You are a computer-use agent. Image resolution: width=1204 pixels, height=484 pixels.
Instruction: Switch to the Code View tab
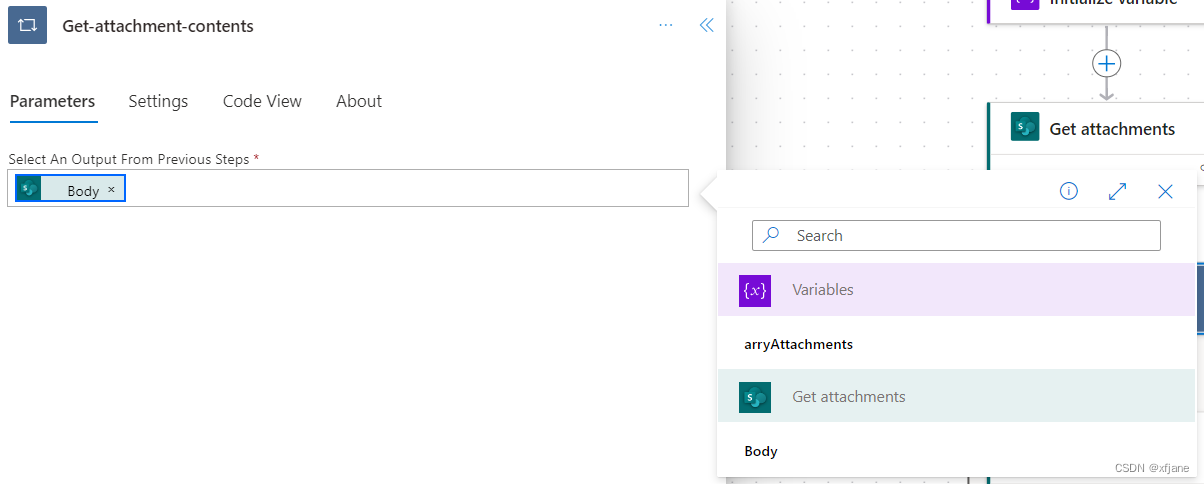pyautogui.click(x=262, y=101)
